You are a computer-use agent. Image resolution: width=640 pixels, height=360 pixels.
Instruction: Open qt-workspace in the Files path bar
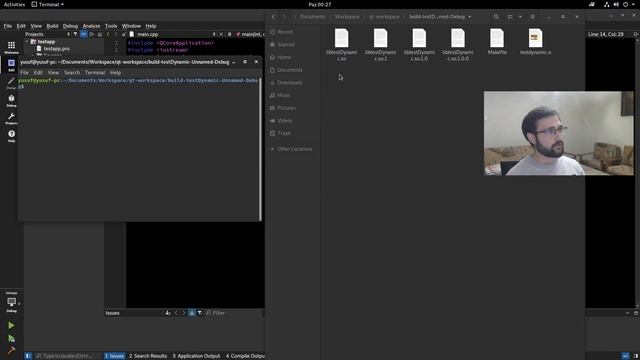pyautogui.click(x=384, y=17)
